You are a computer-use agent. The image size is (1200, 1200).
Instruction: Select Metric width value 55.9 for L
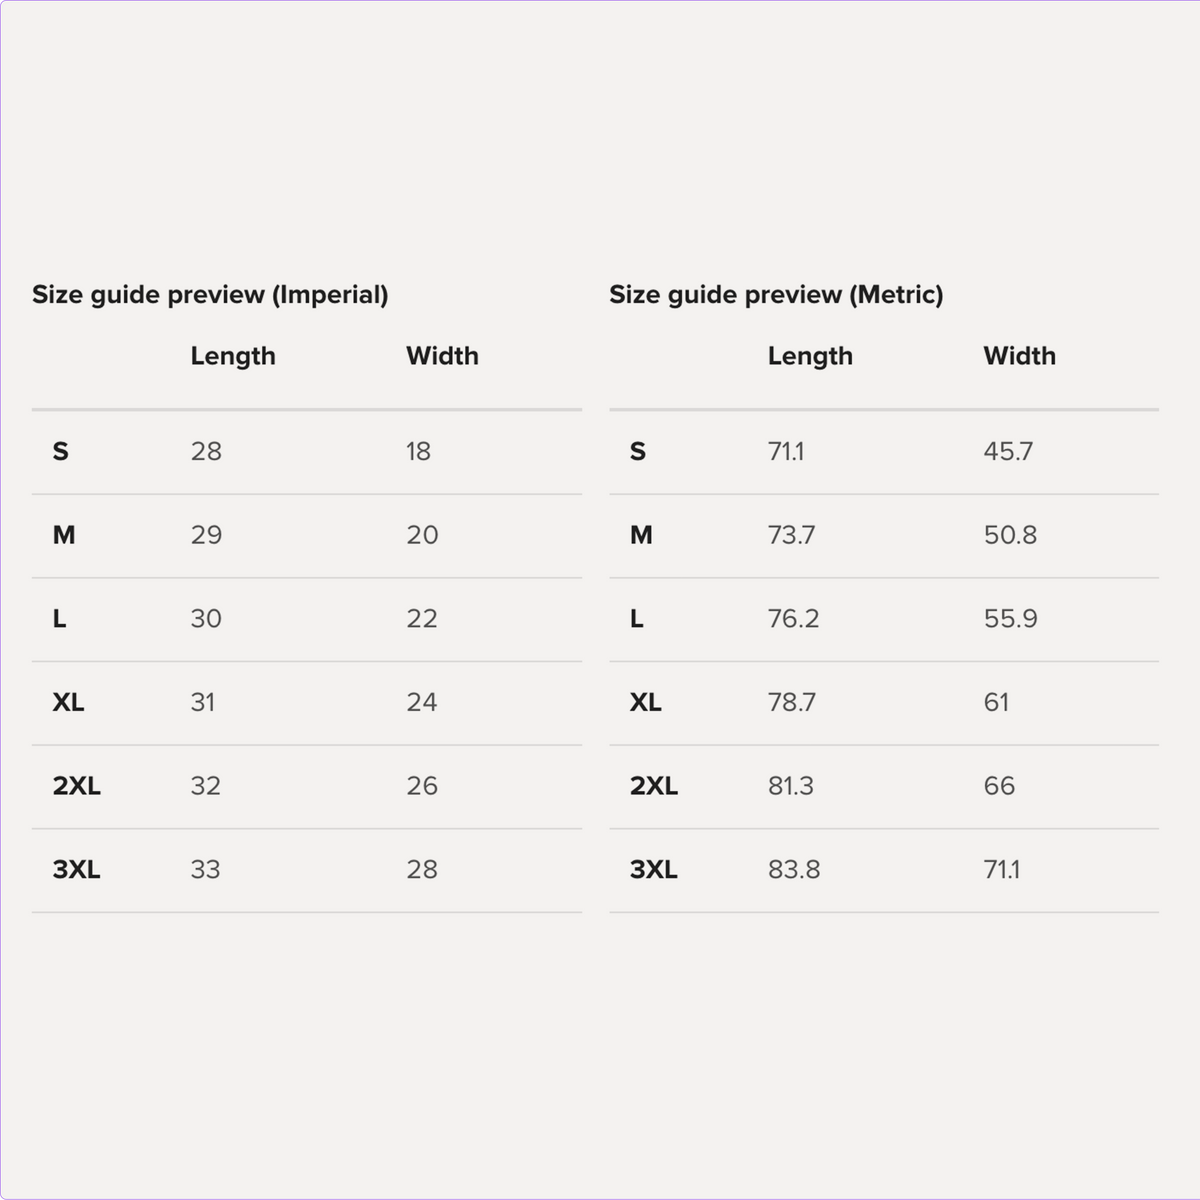tap(1010, 619)
